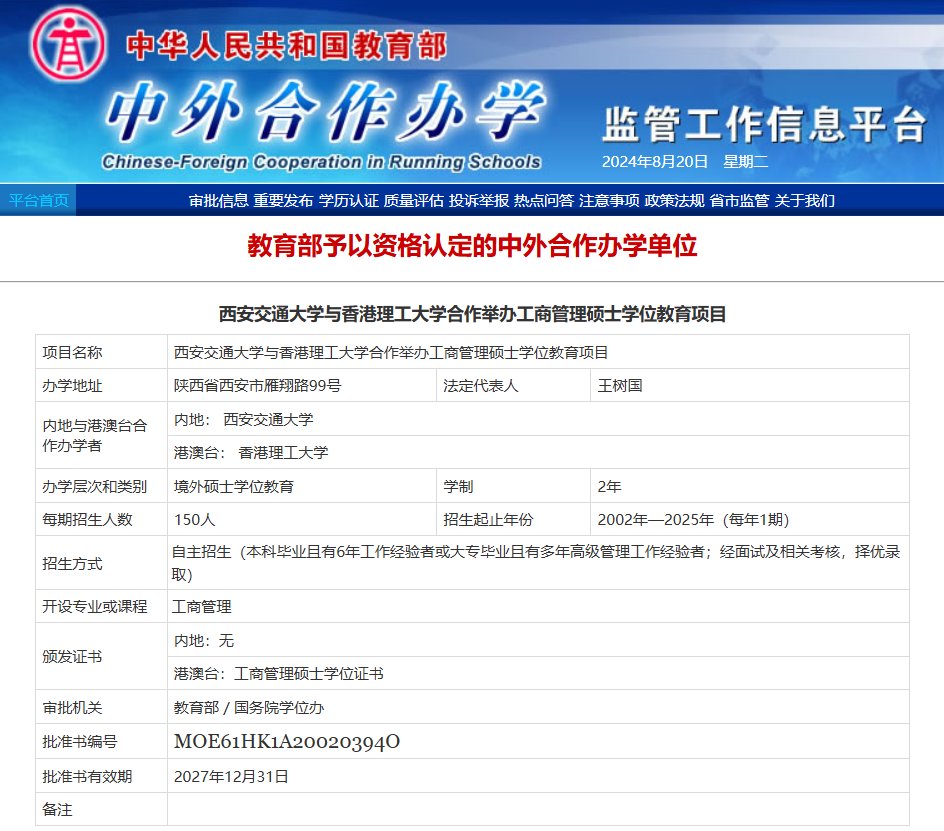Click 关于我们 in the navigation bar
Viewport: 944px width, 831px height.
tap(804, 200)
